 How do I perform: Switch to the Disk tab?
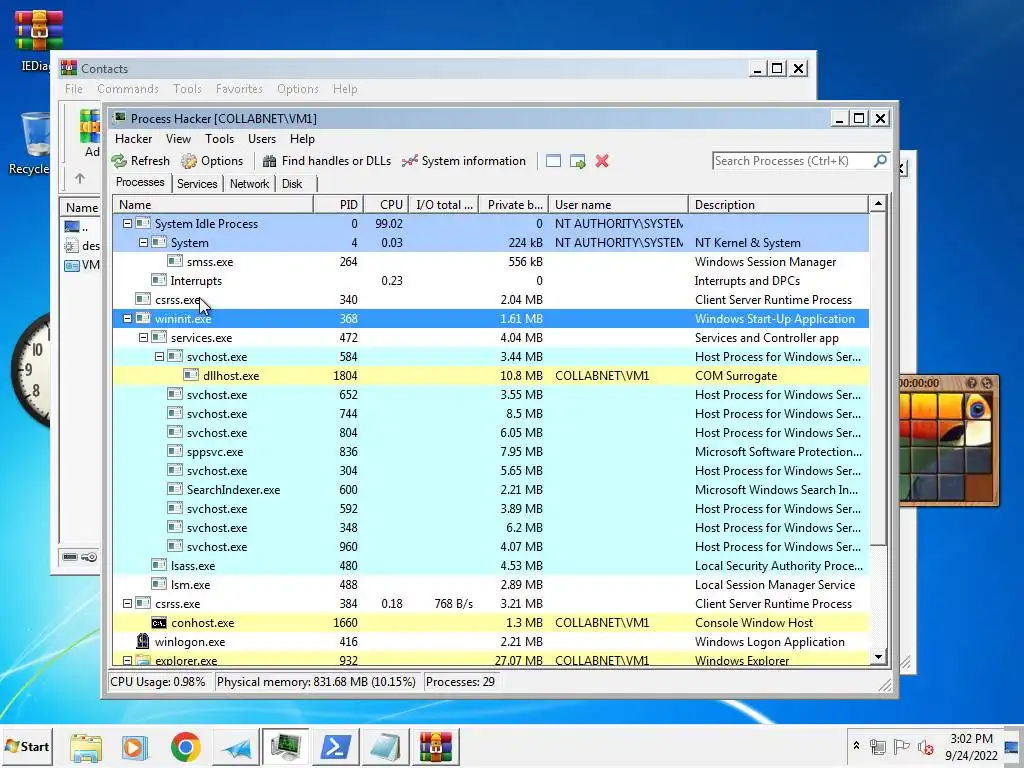[292, 184]
